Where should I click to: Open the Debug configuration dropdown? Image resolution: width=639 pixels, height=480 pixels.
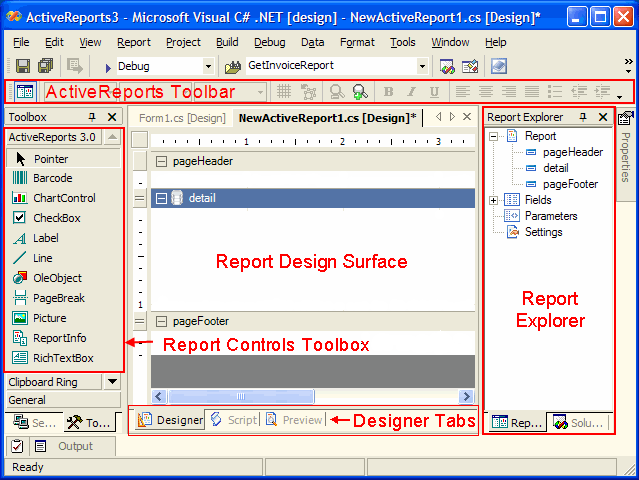coord(207,66)
